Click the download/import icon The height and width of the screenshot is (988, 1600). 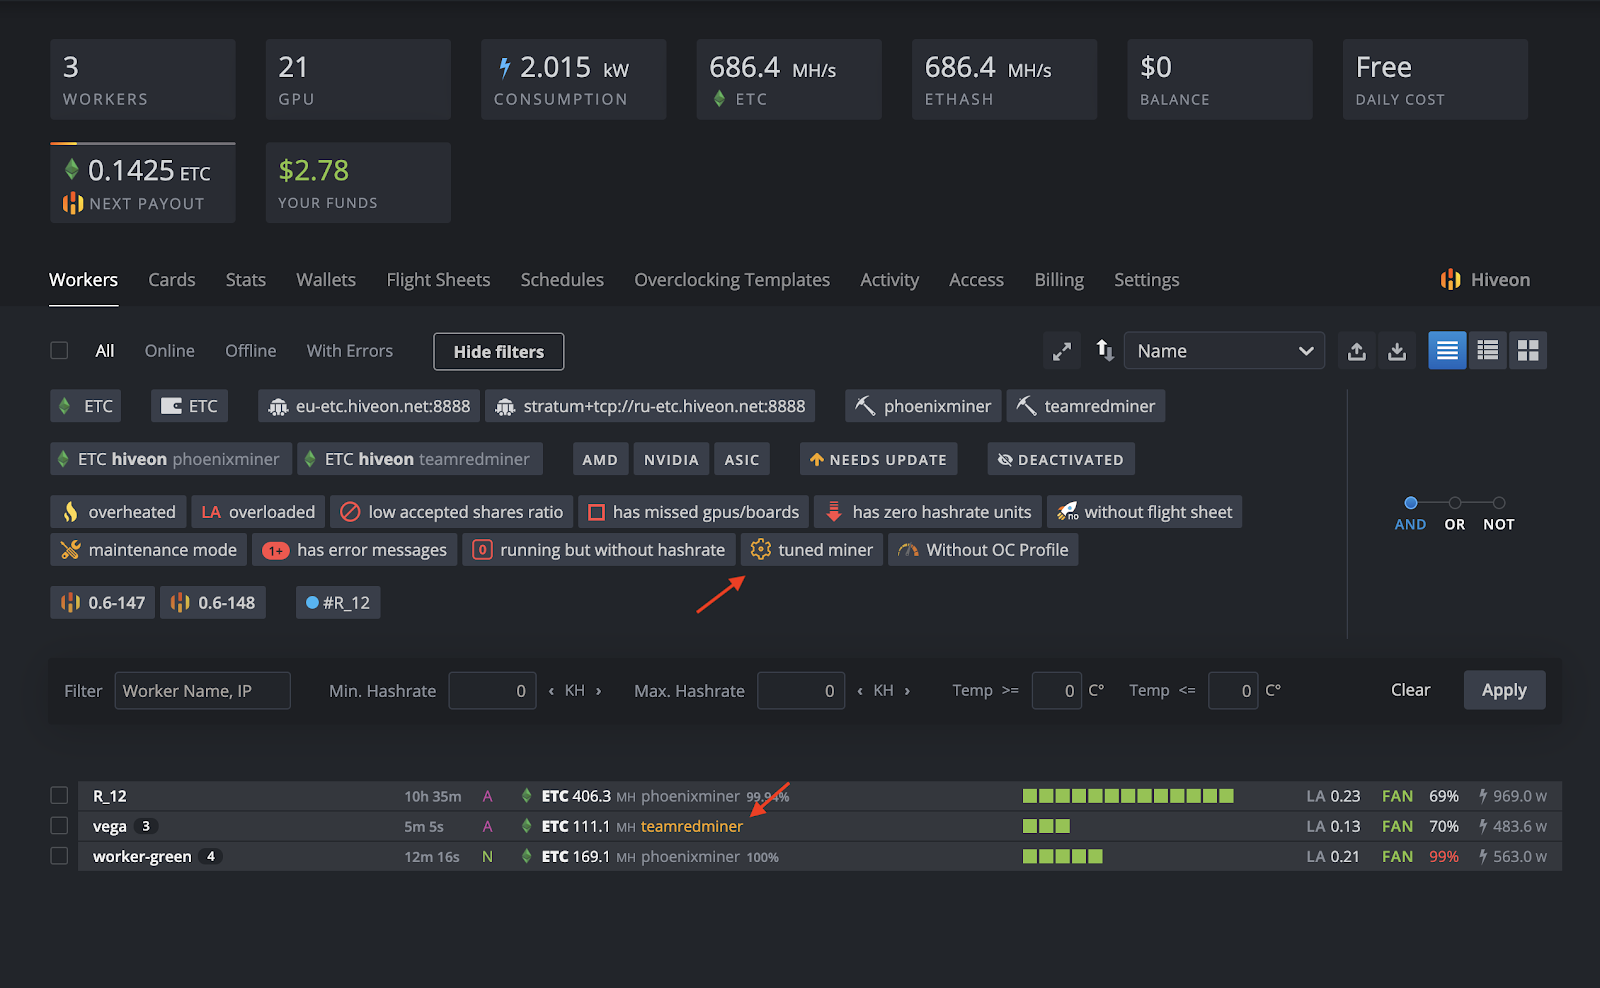(1397, 351)
